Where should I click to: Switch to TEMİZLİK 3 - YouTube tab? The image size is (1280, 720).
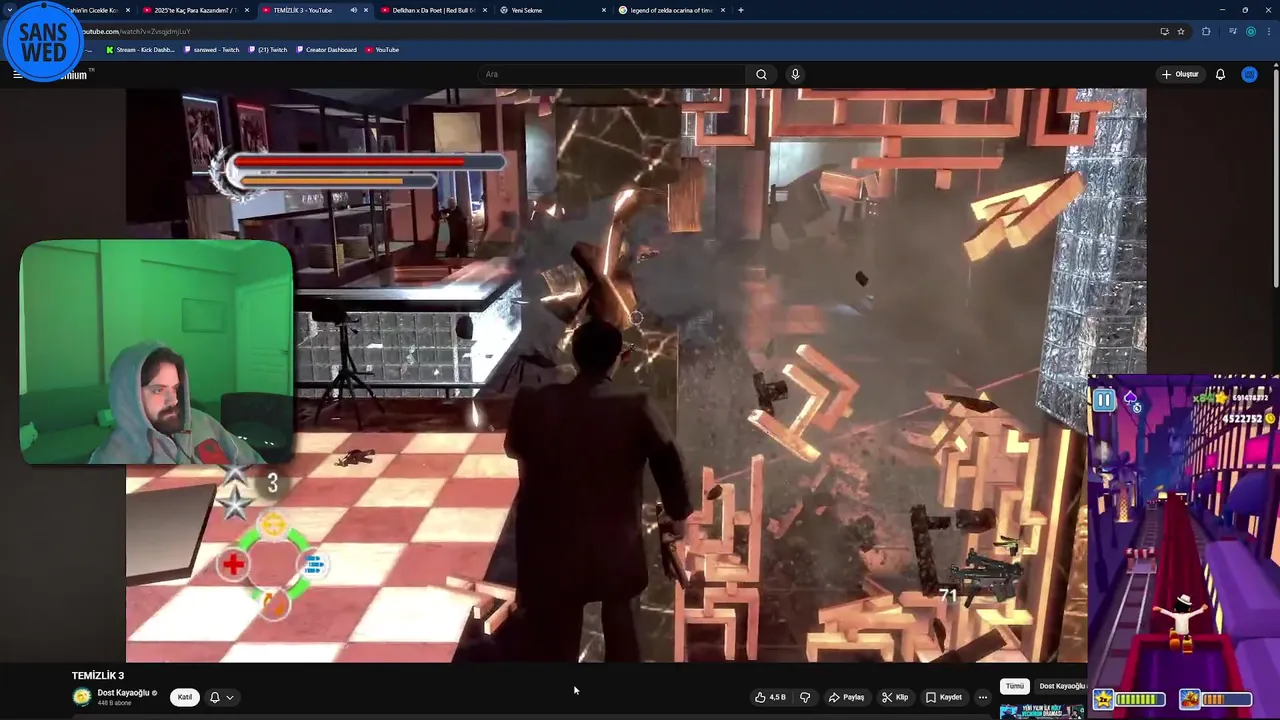(x=303, y=10)
